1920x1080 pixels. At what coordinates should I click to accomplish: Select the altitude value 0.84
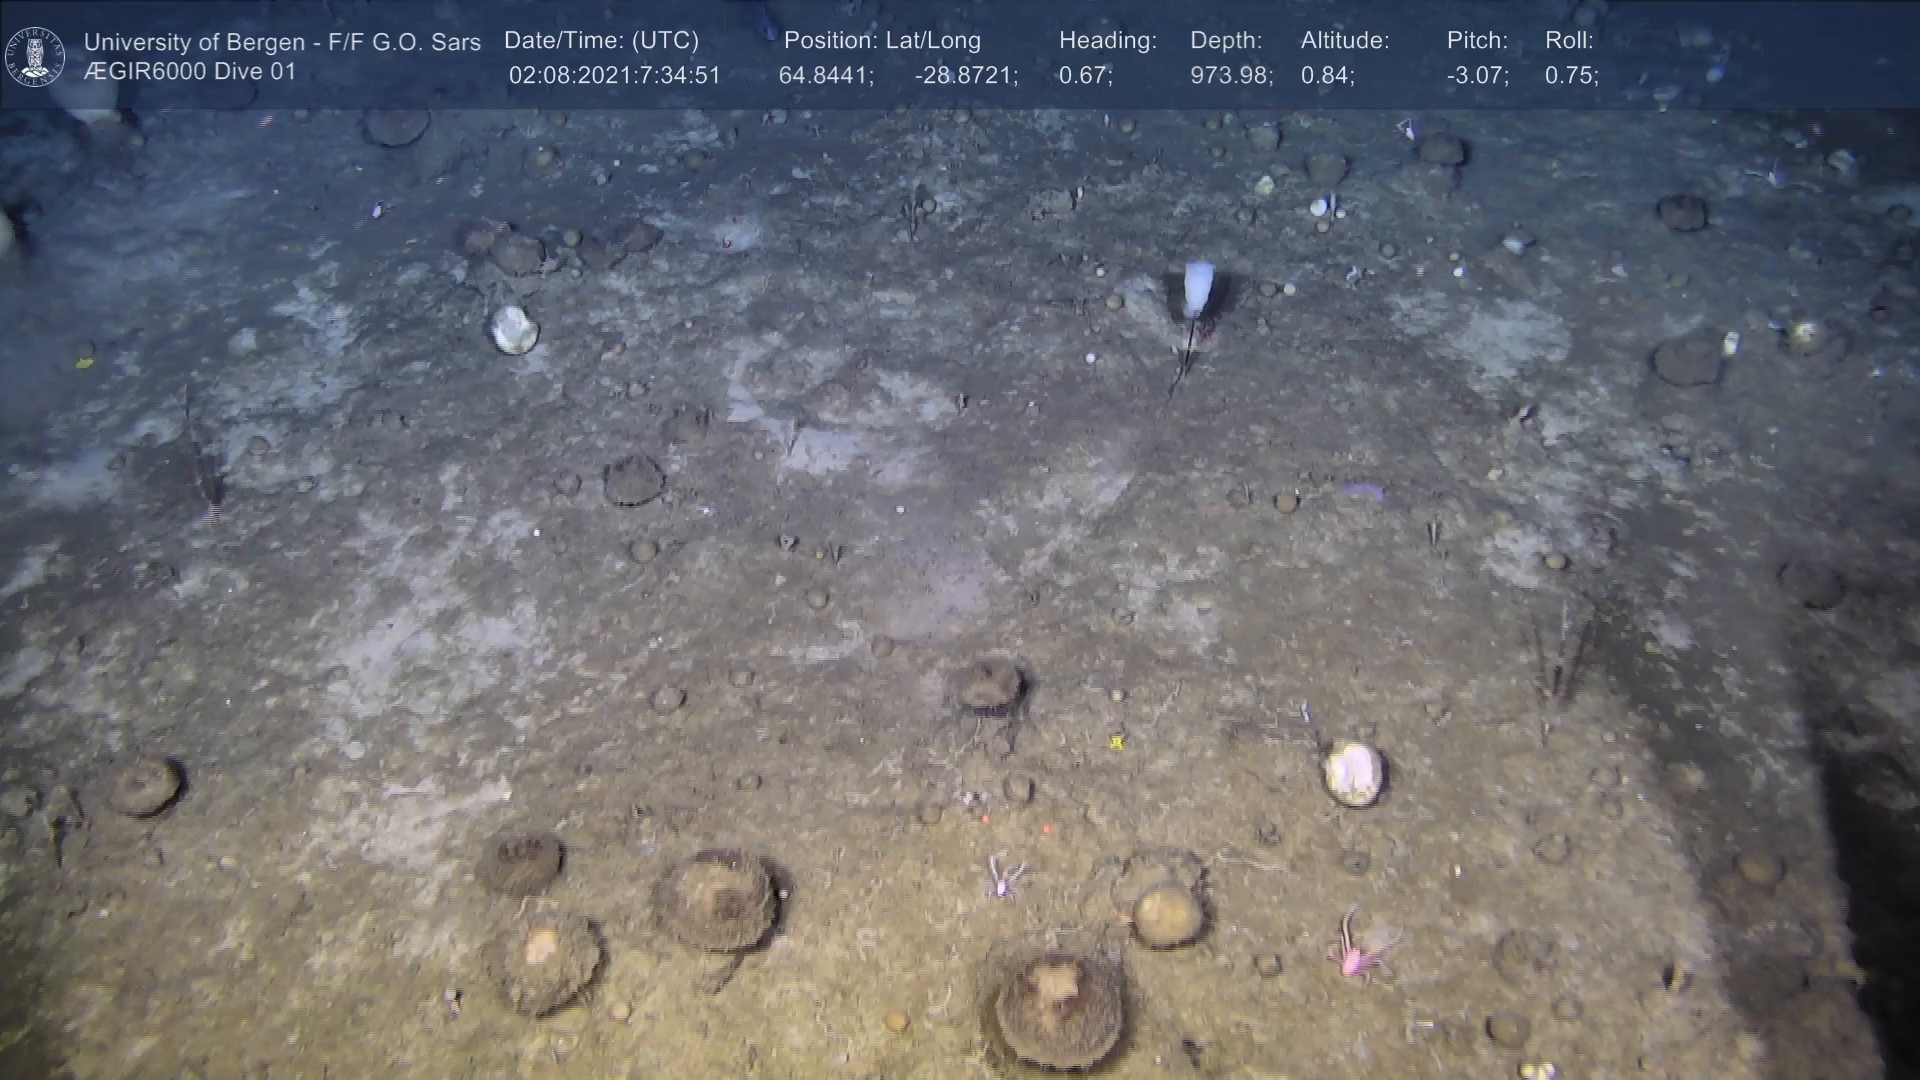tap(1326, 76)
